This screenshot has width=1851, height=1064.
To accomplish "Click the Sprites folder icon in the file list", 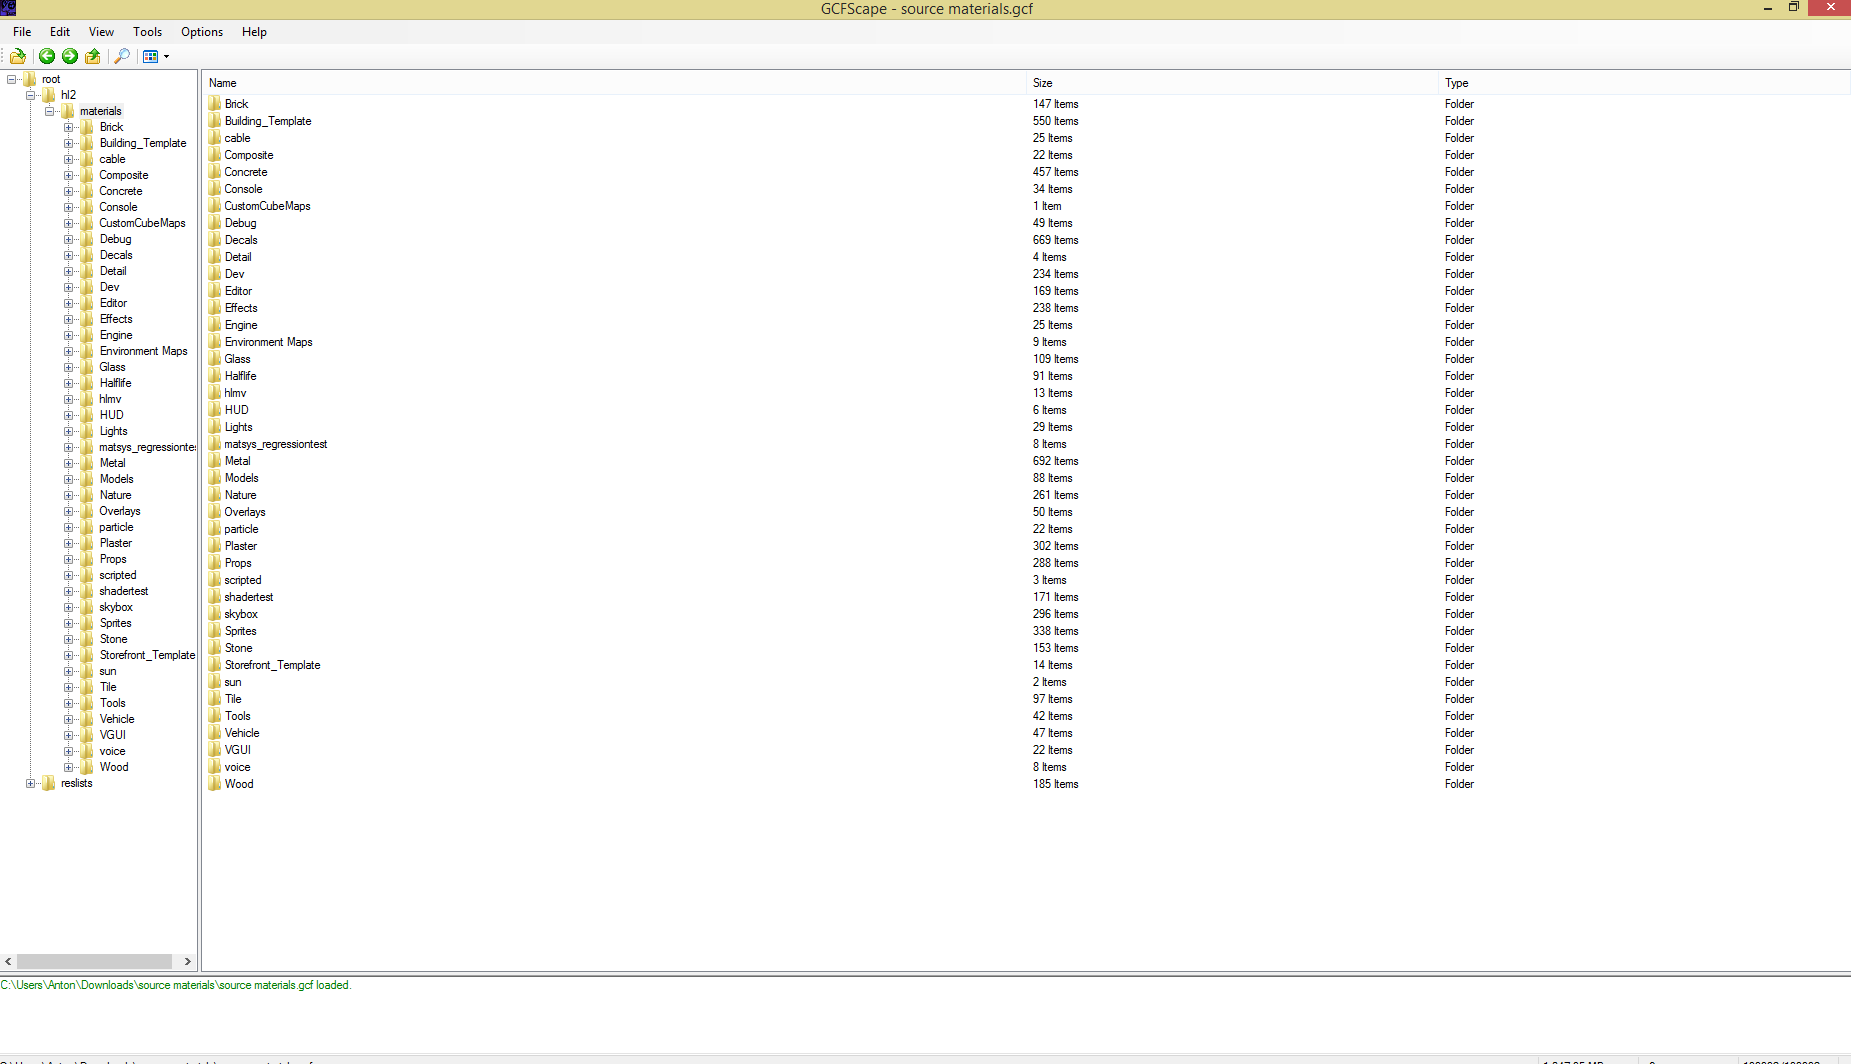I will click(215, 631).
